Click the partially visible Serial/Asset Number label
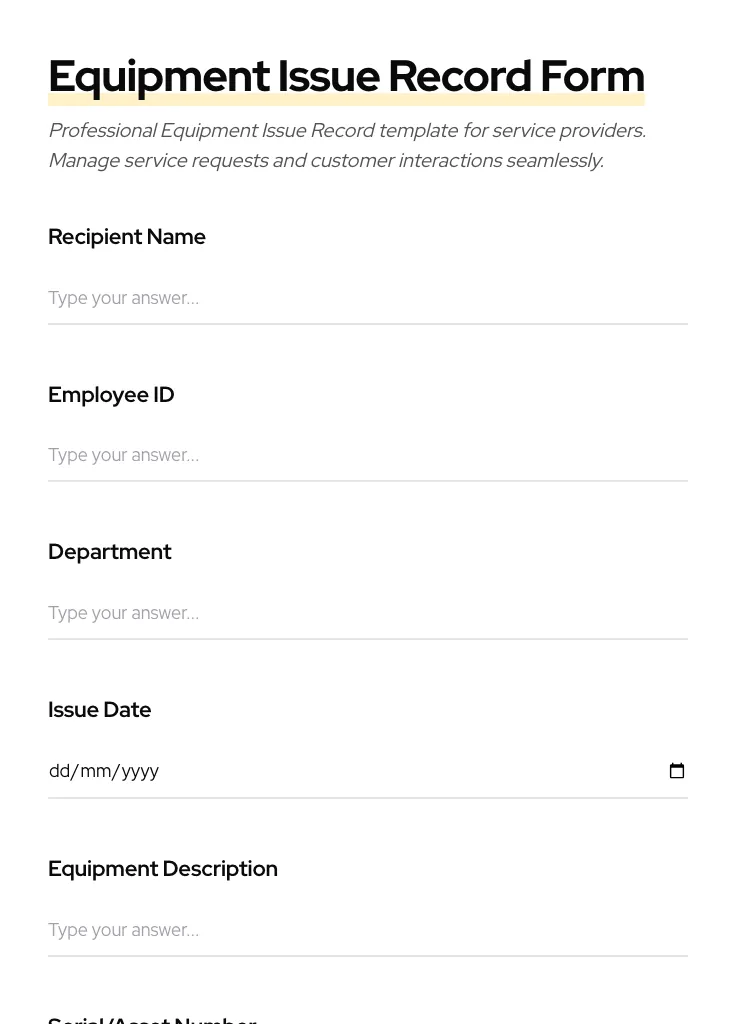The width and height of the screenshot is (736, 1024). (x=152, y=1019)
